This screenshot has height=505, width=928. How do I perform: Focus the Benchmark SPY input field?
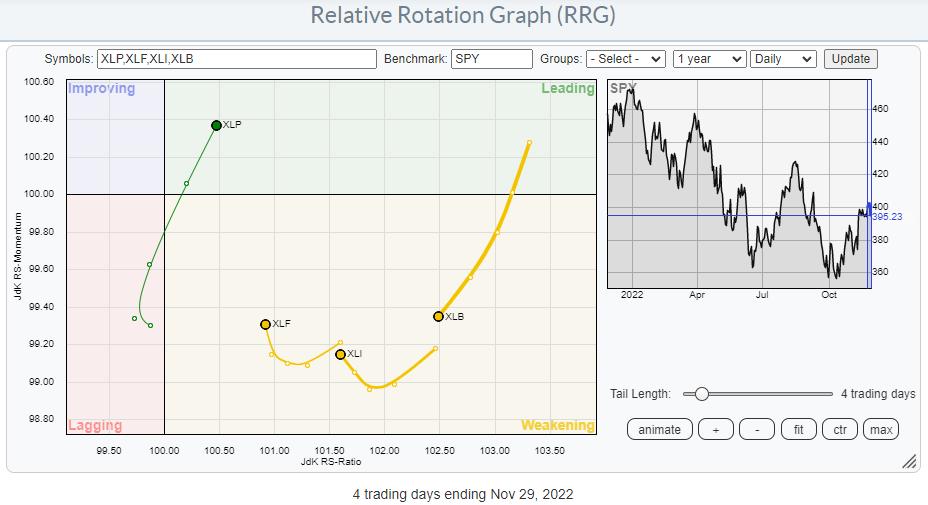pyautogui.click(x=491, y=59)
